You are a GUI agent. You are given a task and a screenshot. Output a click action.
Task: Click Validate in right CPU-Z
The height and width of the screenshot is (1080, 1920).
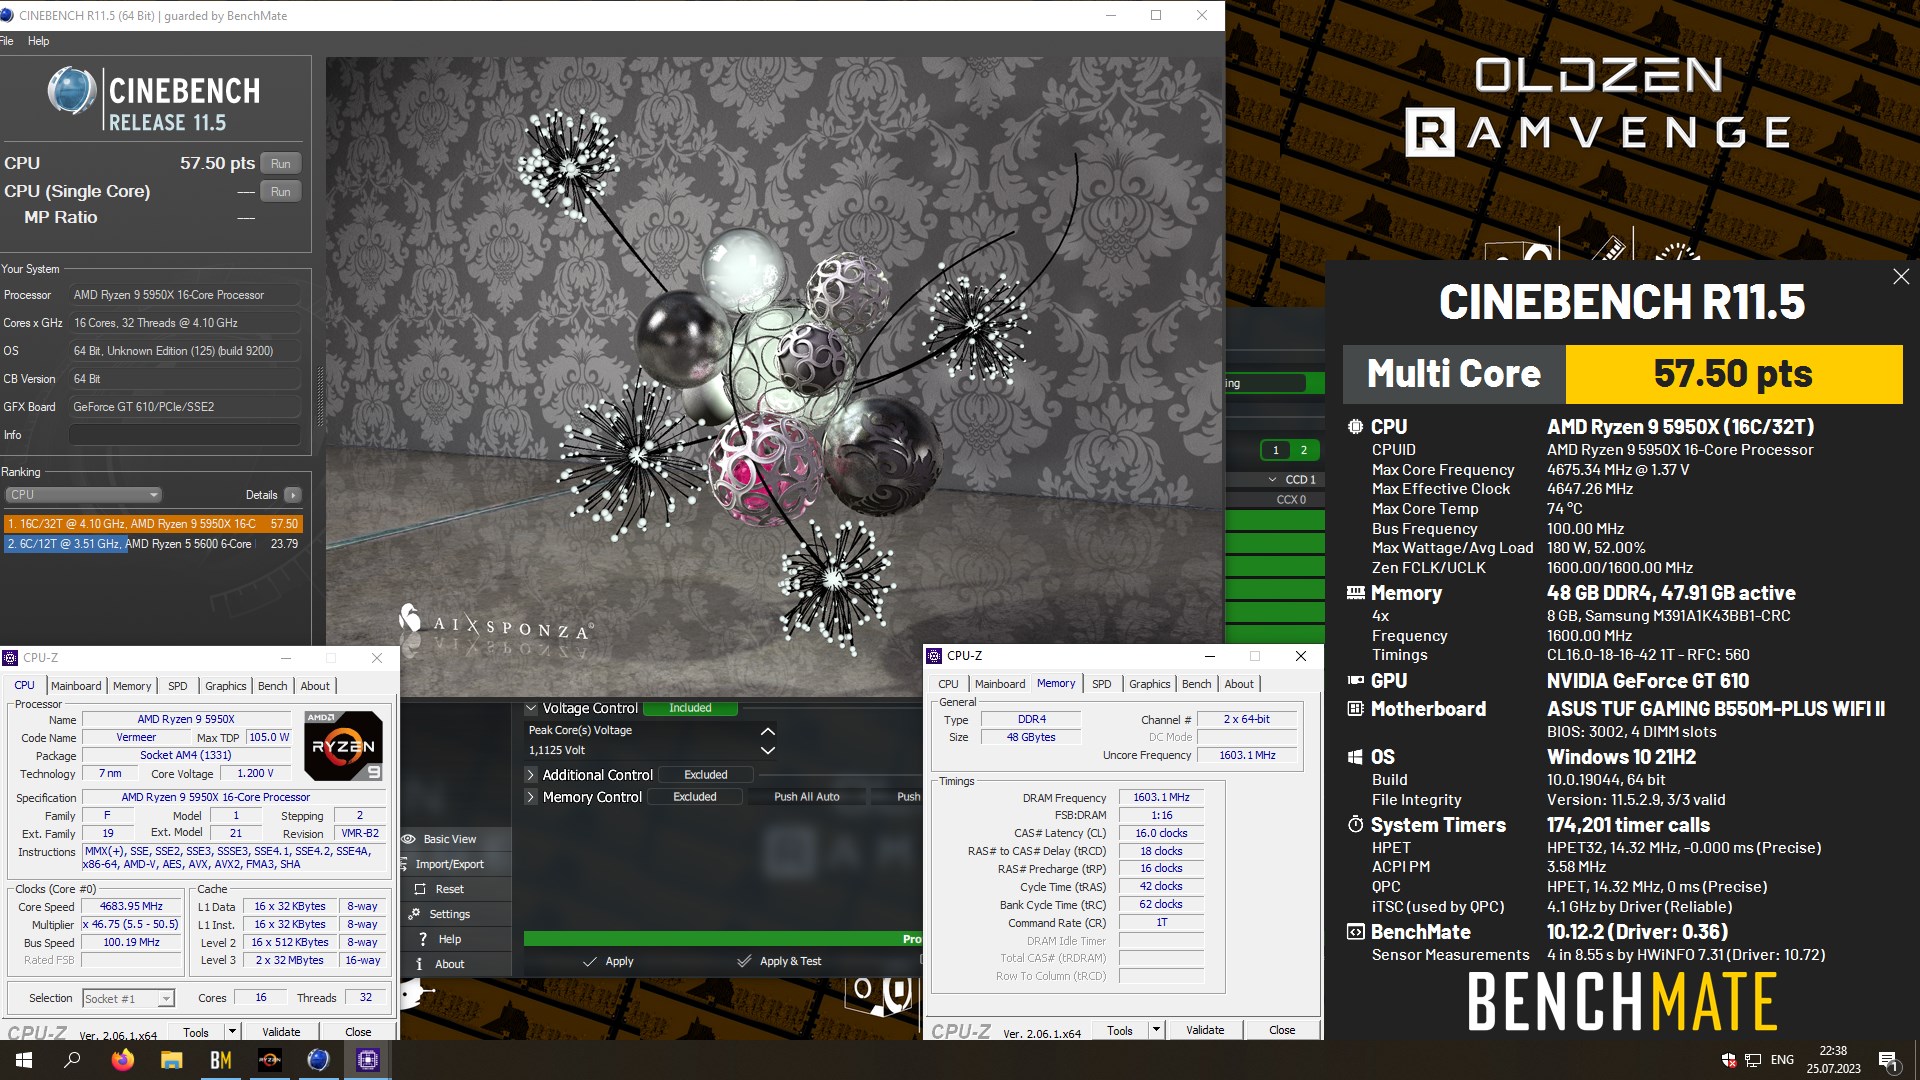coord(1205,1030)
